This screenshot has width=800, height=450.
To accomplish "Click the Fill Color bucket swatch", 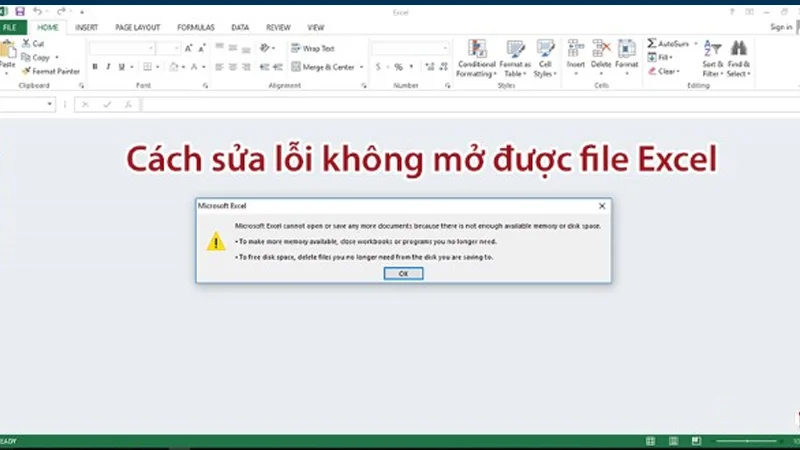I will pos(173,67).
